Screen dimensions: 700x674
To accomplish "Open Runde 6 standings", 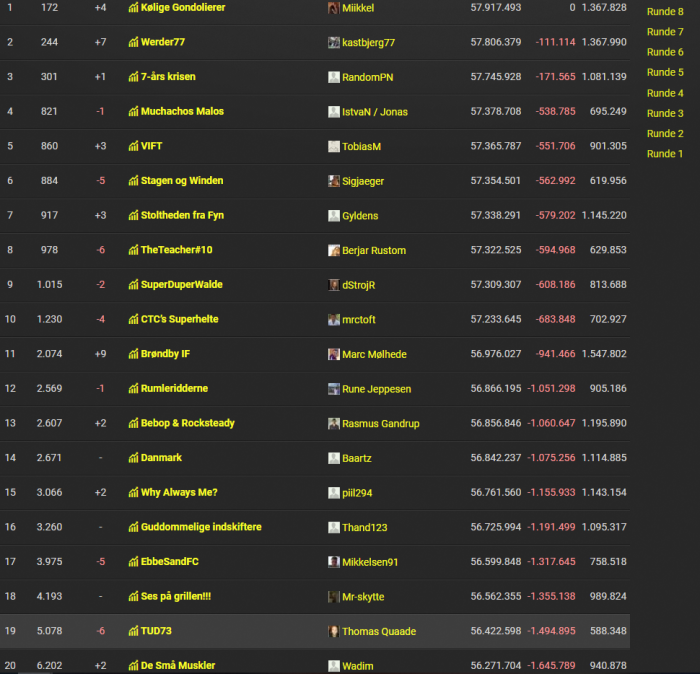I will point(665,52).
